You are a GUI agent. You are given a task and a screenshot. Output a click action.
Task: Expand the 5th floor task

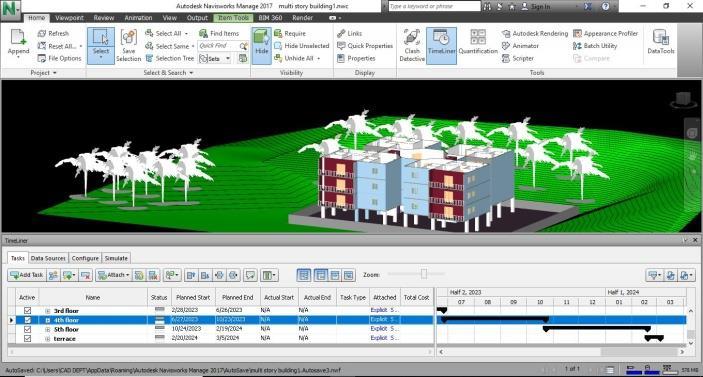pos(48,329)
